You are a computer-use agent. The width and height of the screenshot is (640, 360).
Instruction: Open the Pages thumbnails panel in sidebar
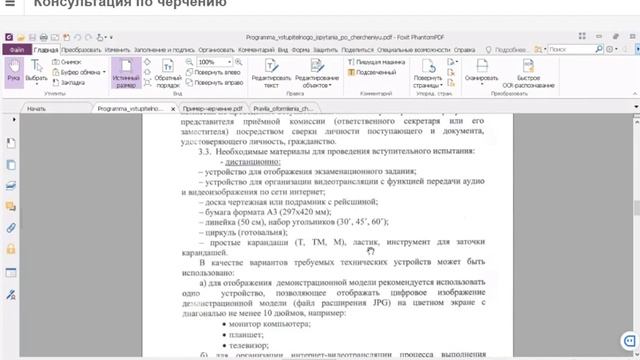point(11,164)
